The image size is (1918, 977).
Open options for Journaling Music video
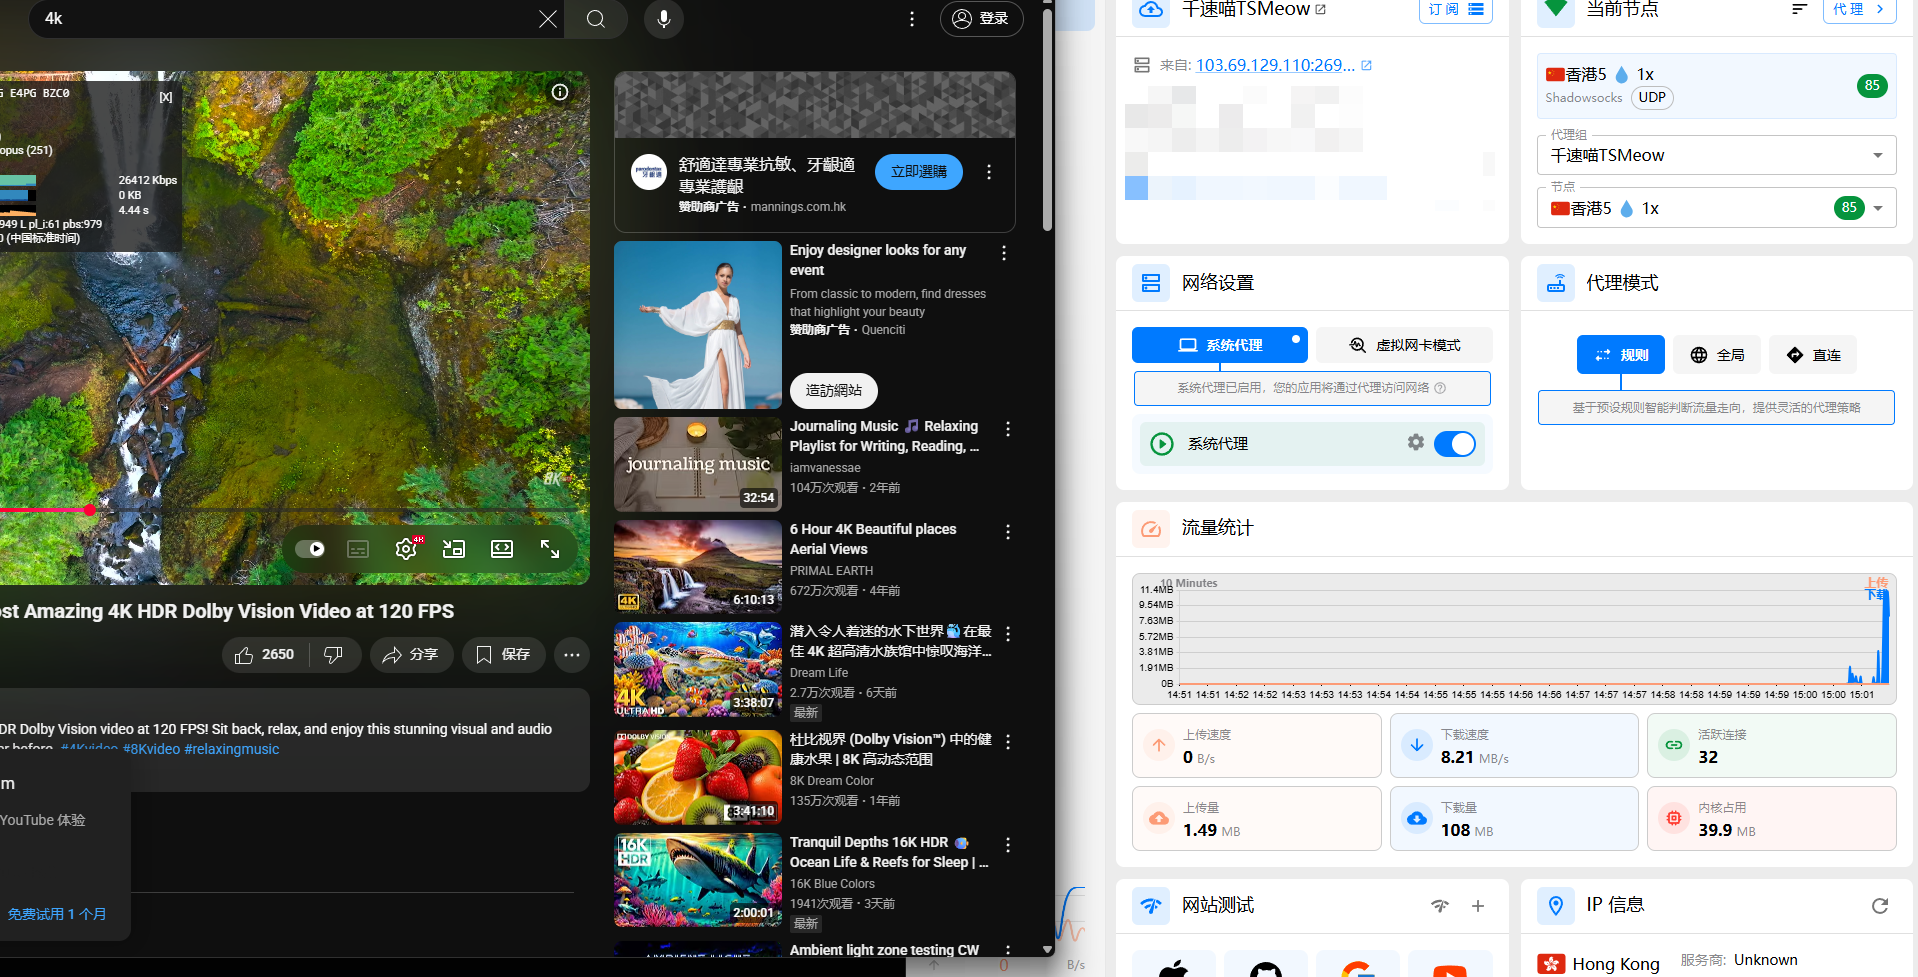1008,429
